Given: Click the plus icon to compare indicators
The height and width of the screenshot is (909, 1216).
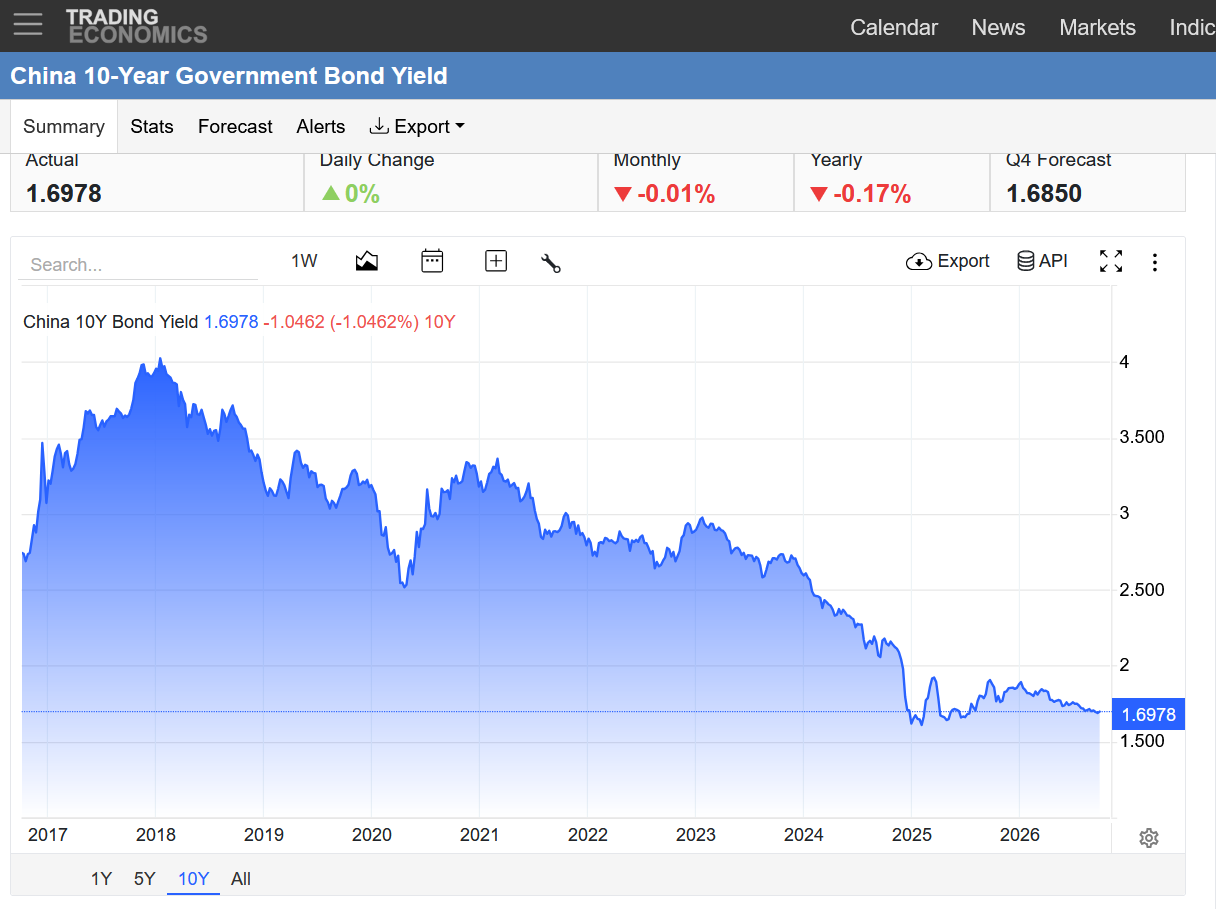Looking at the screenshot, I should [496, 262].
